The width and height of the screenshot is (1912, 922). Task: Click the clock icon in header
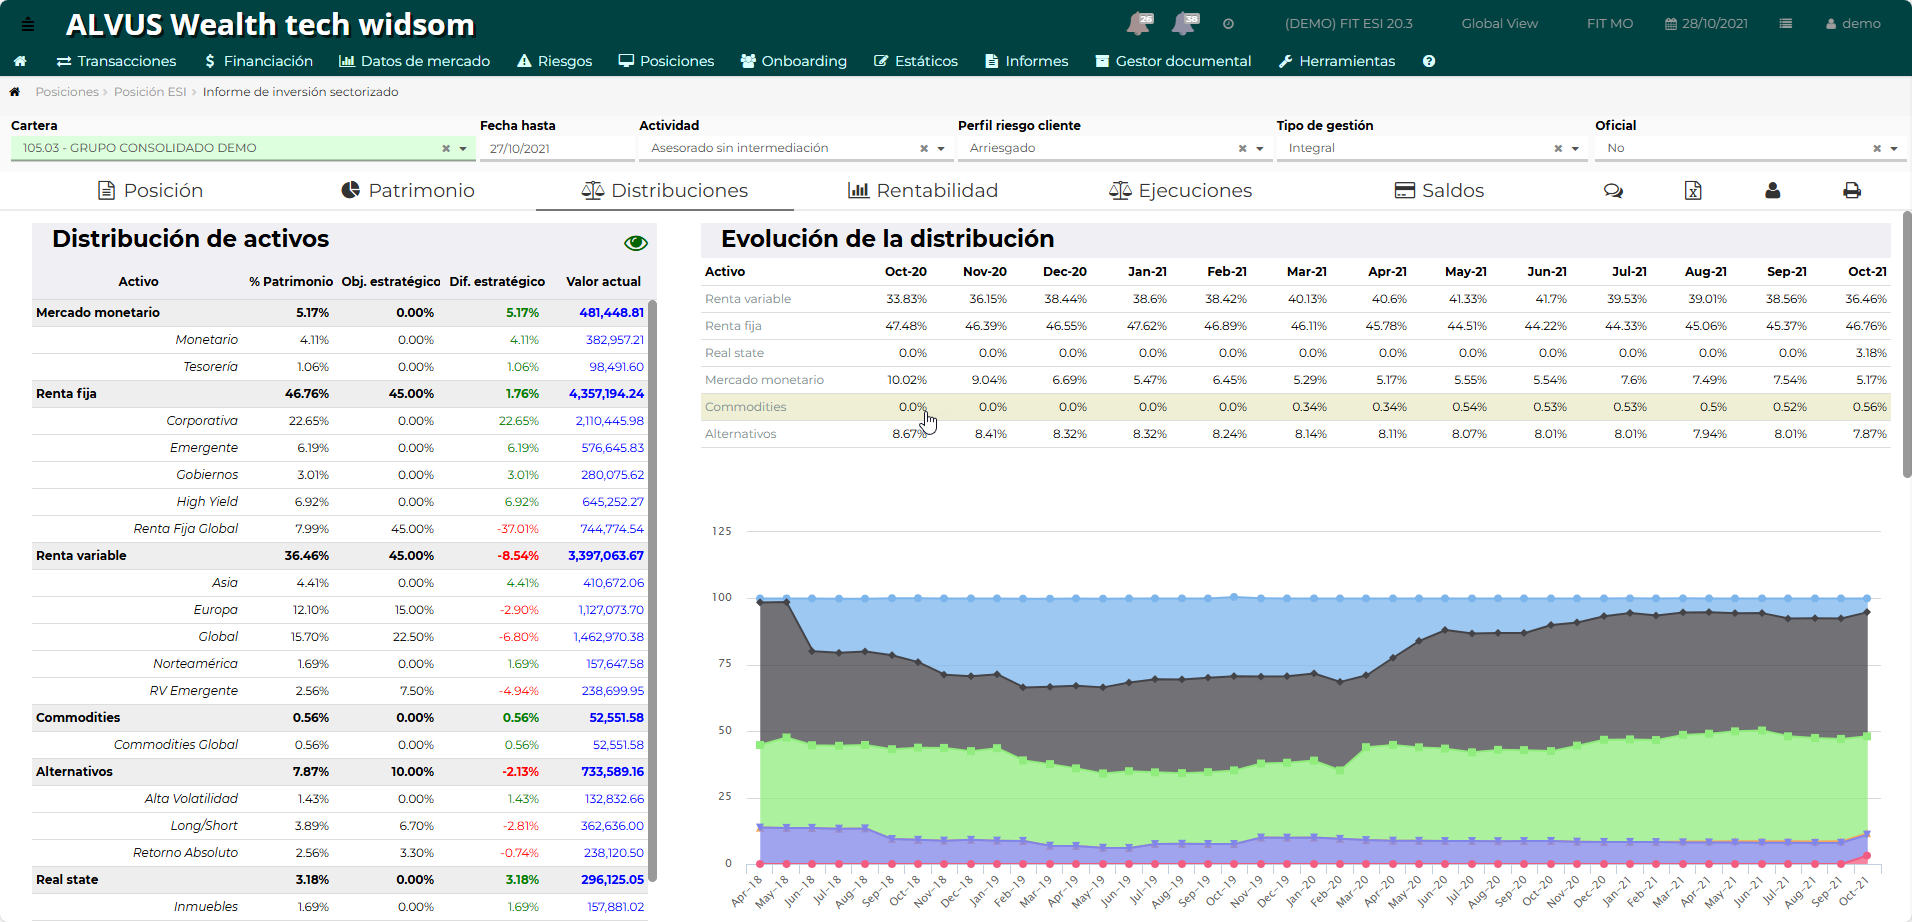tap(1228, 24)
